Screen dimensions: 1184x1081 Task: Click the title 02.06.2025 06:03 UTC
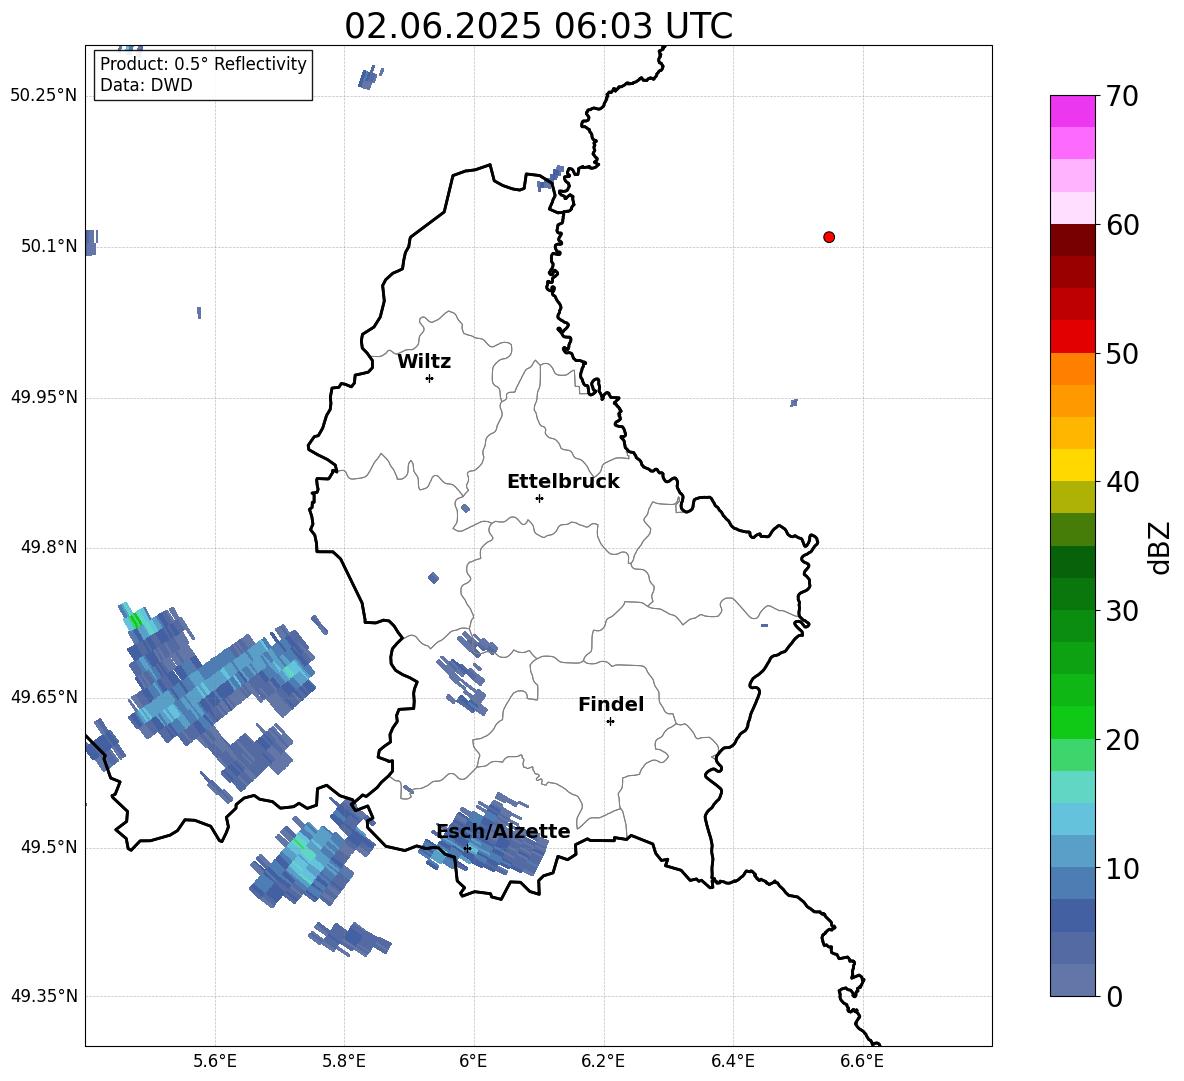click(x=538, y=26)
